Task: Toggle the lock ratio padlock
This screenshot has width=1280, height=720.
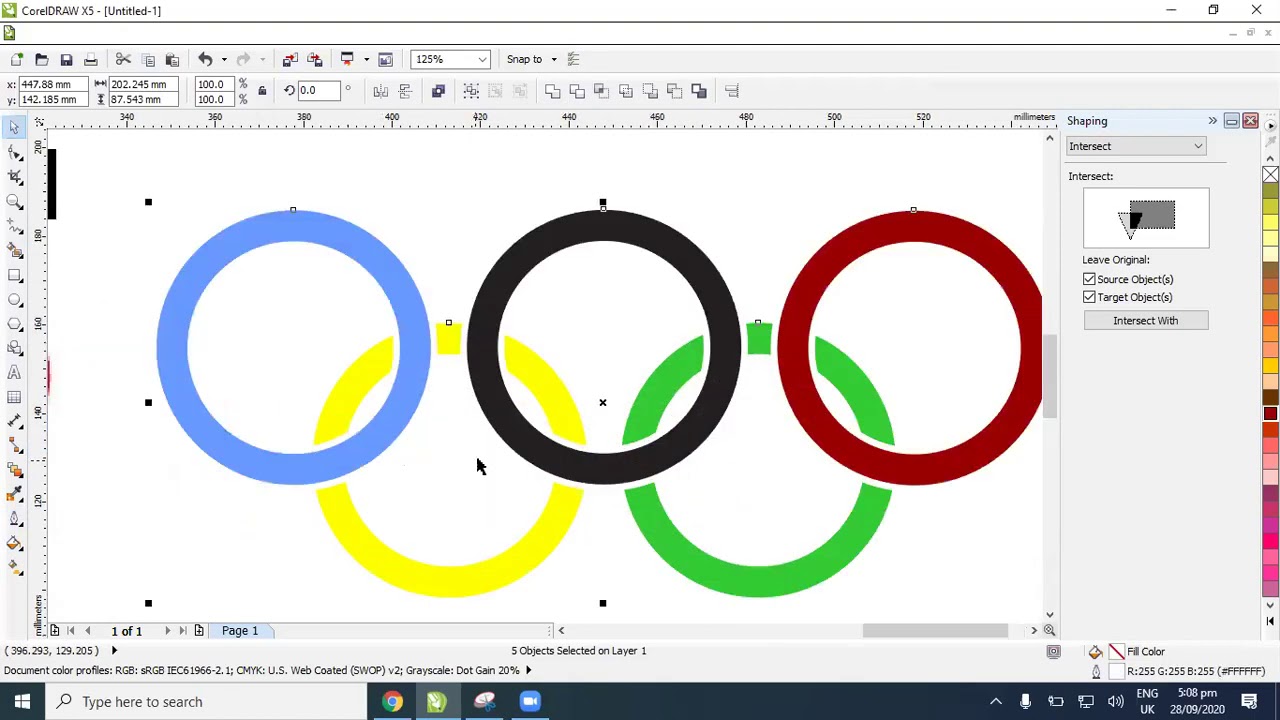Action: [262, 91]
